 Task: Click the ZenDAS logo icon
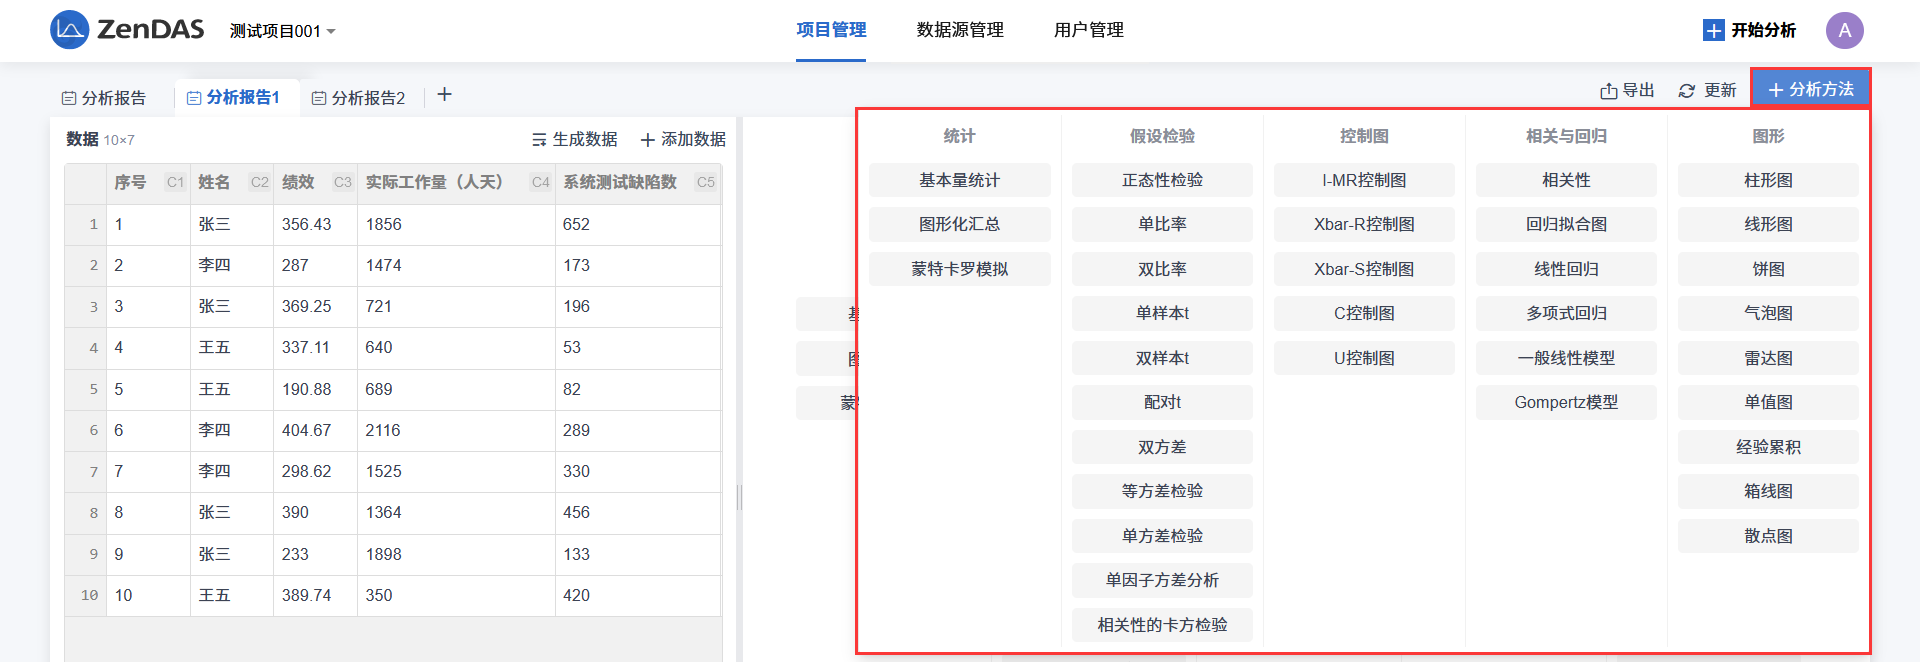click(69, 30)
